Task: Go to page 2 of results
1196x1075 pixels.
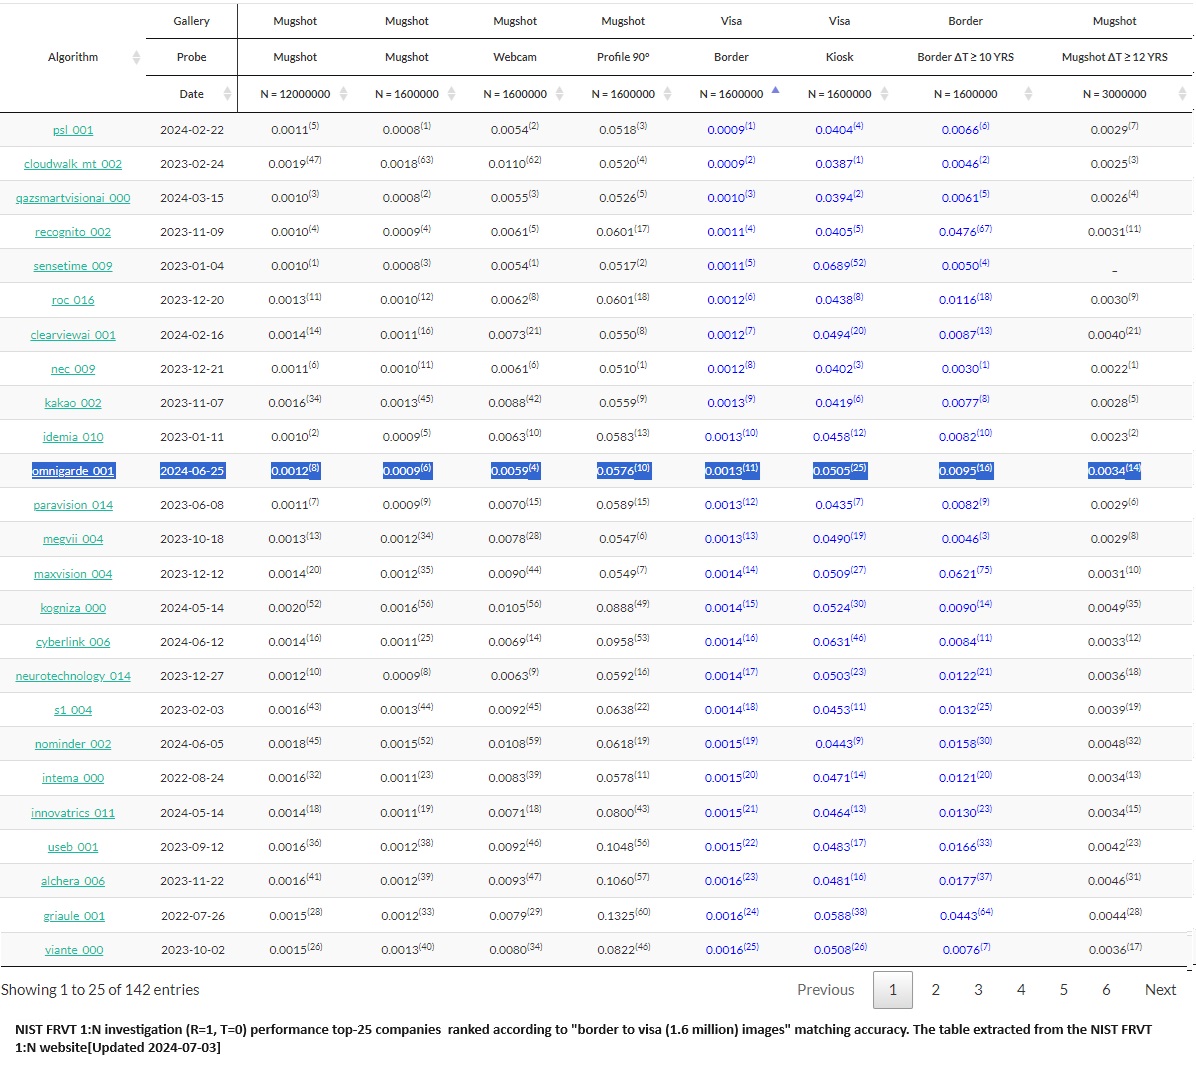Action: (935, 990)
